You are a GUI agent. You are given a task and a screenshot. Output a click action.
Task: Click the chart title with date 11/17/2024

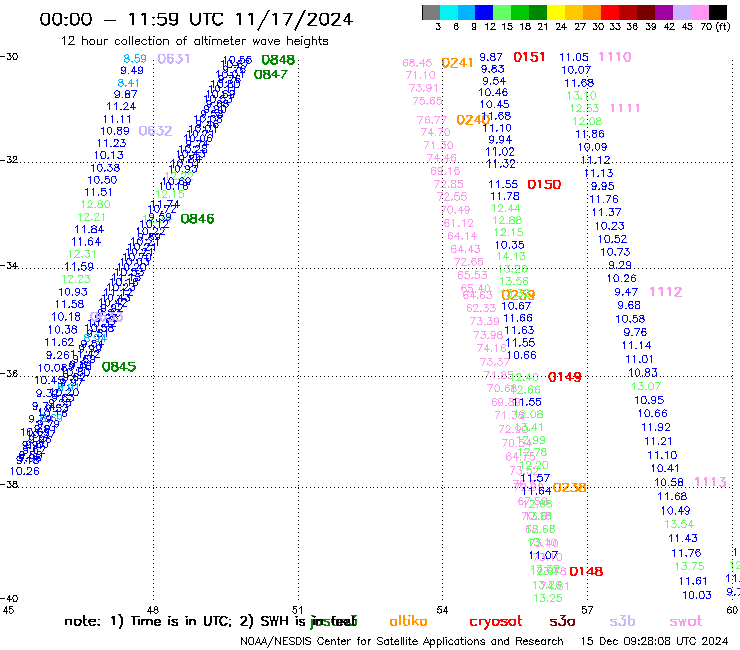pos(196,19)
